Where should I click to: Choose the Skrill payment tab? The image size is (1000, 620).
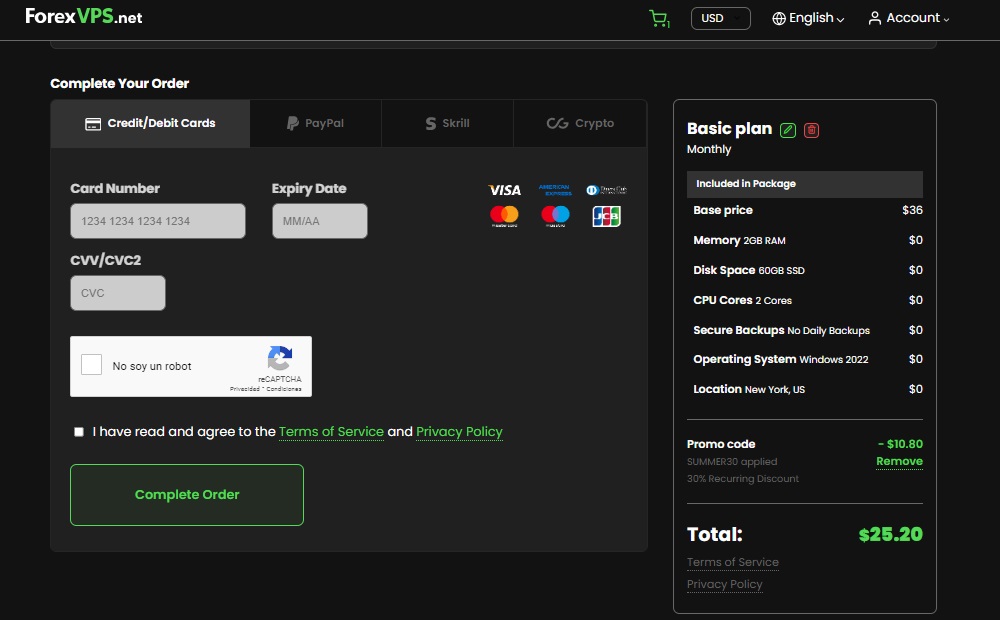(x=447, y=123)
